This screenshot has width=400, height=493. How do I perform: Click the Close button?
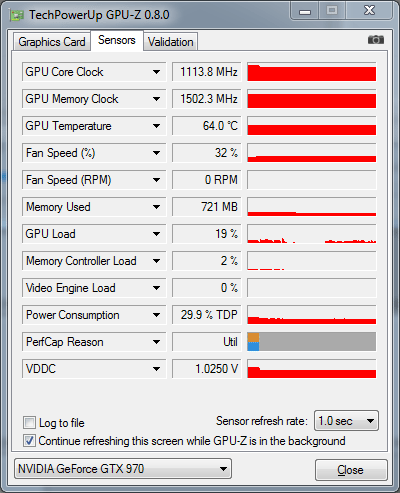coord(351,470)
